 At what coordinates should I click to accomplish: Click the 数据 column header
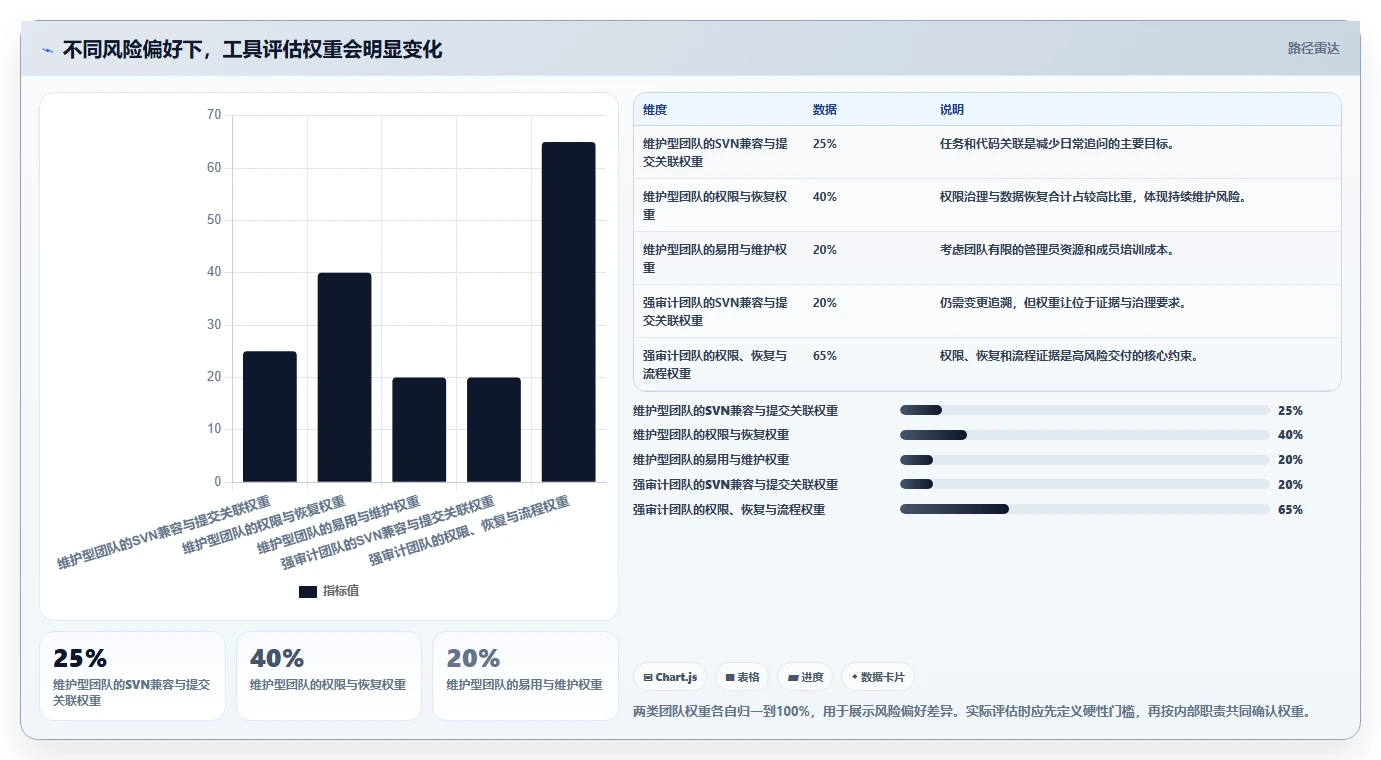[825, 110]
